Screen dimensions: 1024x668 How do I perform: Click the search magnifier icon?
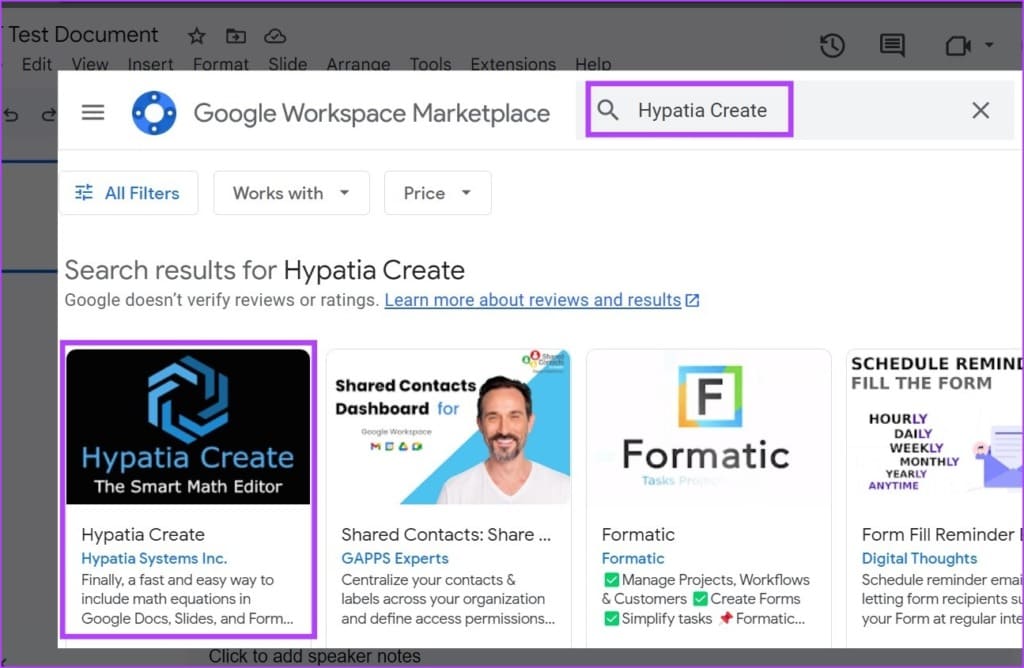click(608, 110)
